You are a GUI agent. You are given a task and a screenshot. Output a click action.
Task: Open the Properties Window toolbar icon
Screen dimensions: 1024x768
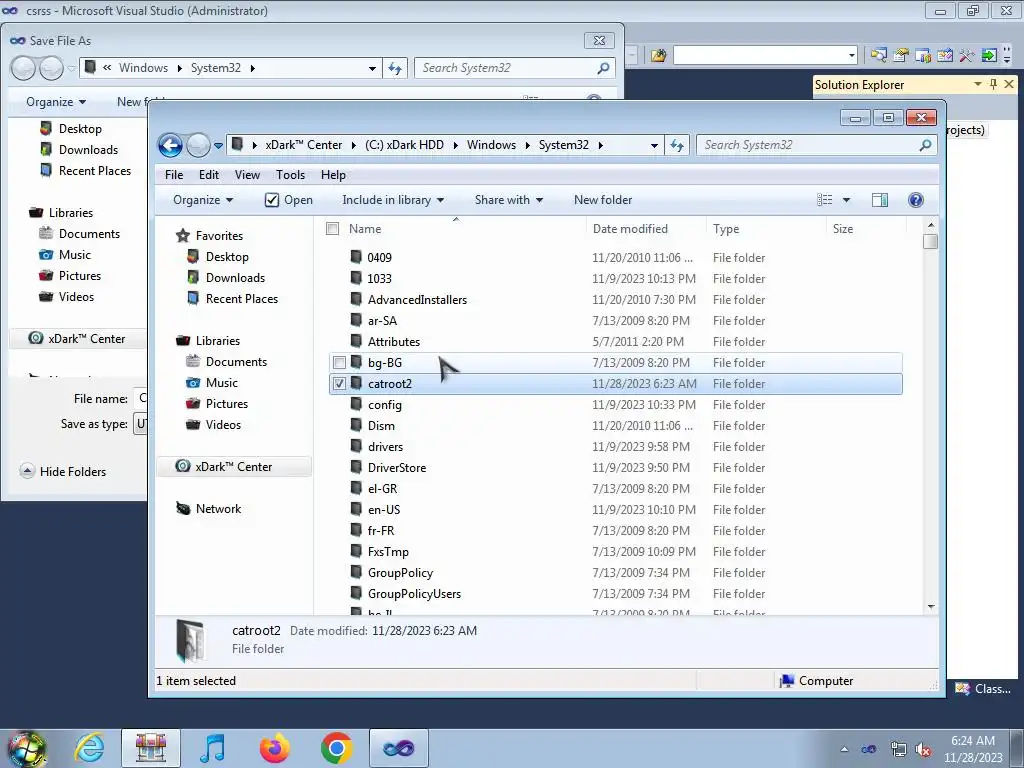click(x=901, y=56)
